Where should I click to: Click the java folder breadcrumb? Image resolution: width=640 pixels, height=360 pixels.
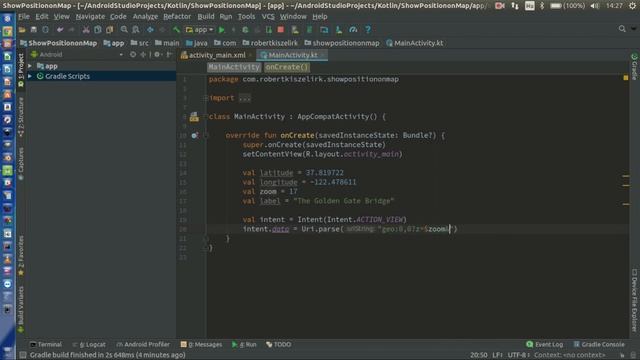click(196, 43)
